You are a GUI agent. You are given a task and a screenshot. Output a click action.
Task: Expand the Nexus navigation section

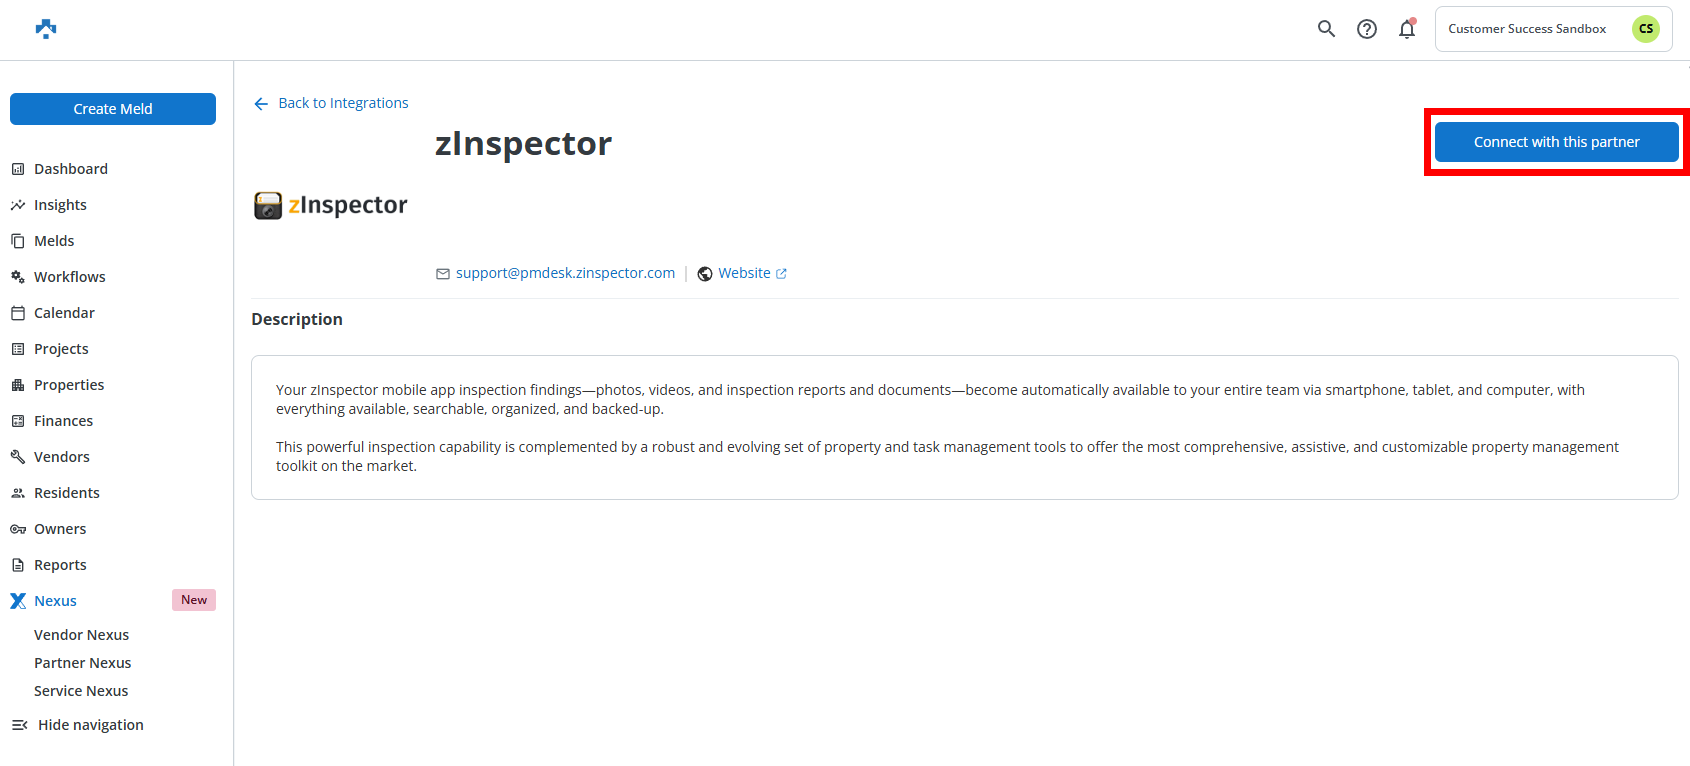(x=56, y=601)
